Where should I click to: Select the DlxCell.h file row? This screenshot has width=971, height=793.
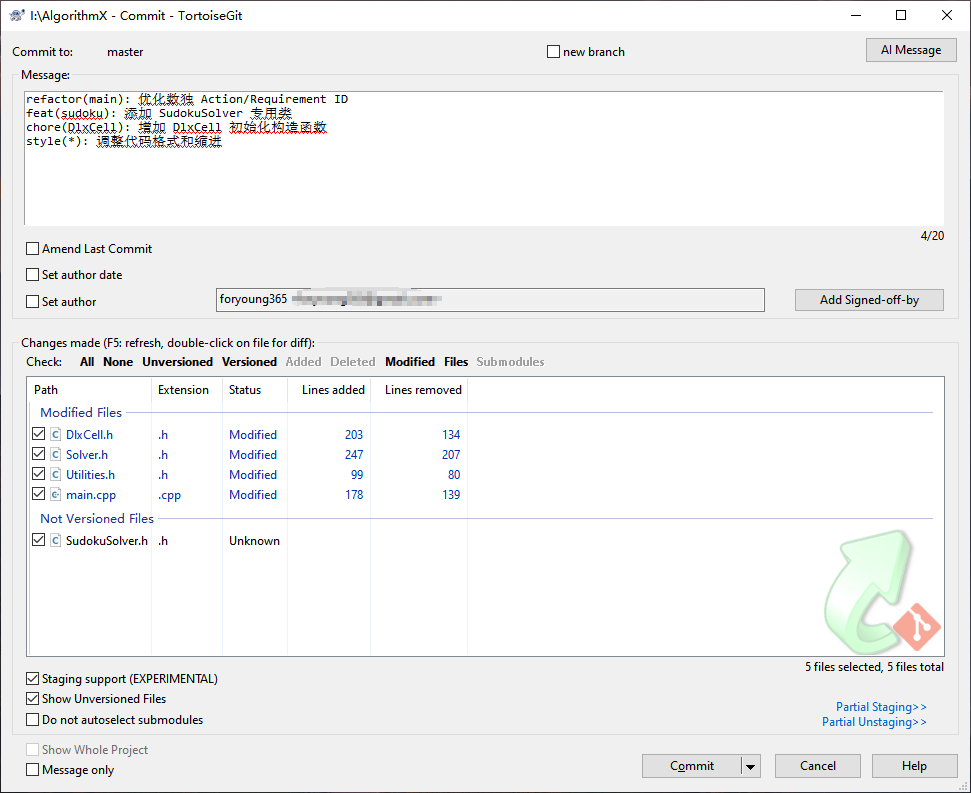(x=248, y=435)
